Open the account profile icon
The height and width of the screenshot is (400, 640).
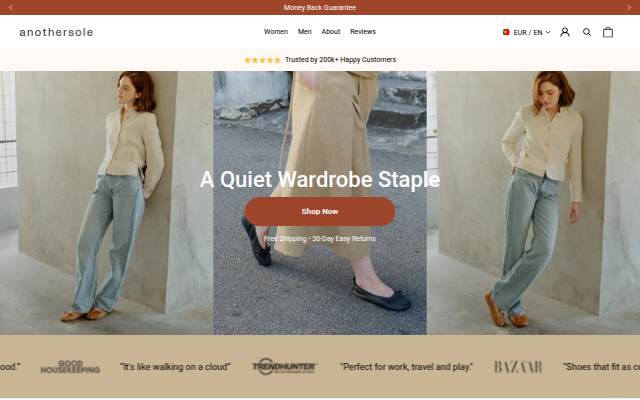[565, 32]
